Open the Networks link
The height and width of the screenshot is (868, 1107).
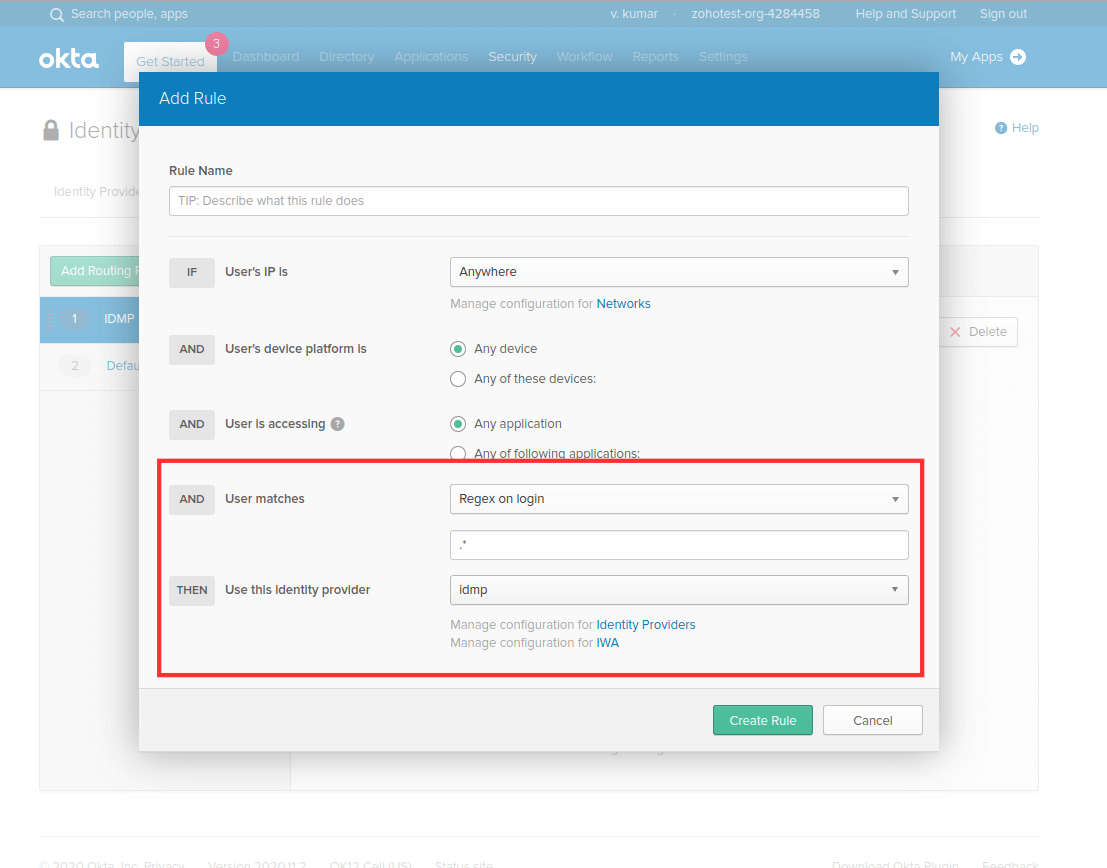pyautogui.click(x=623, y=304)
